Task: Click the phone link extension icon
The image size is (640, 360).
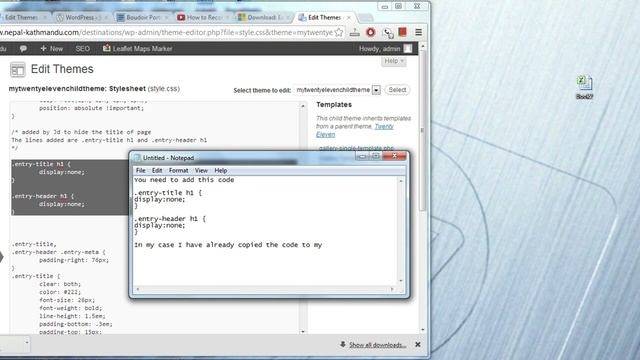Action: (388, 33)
